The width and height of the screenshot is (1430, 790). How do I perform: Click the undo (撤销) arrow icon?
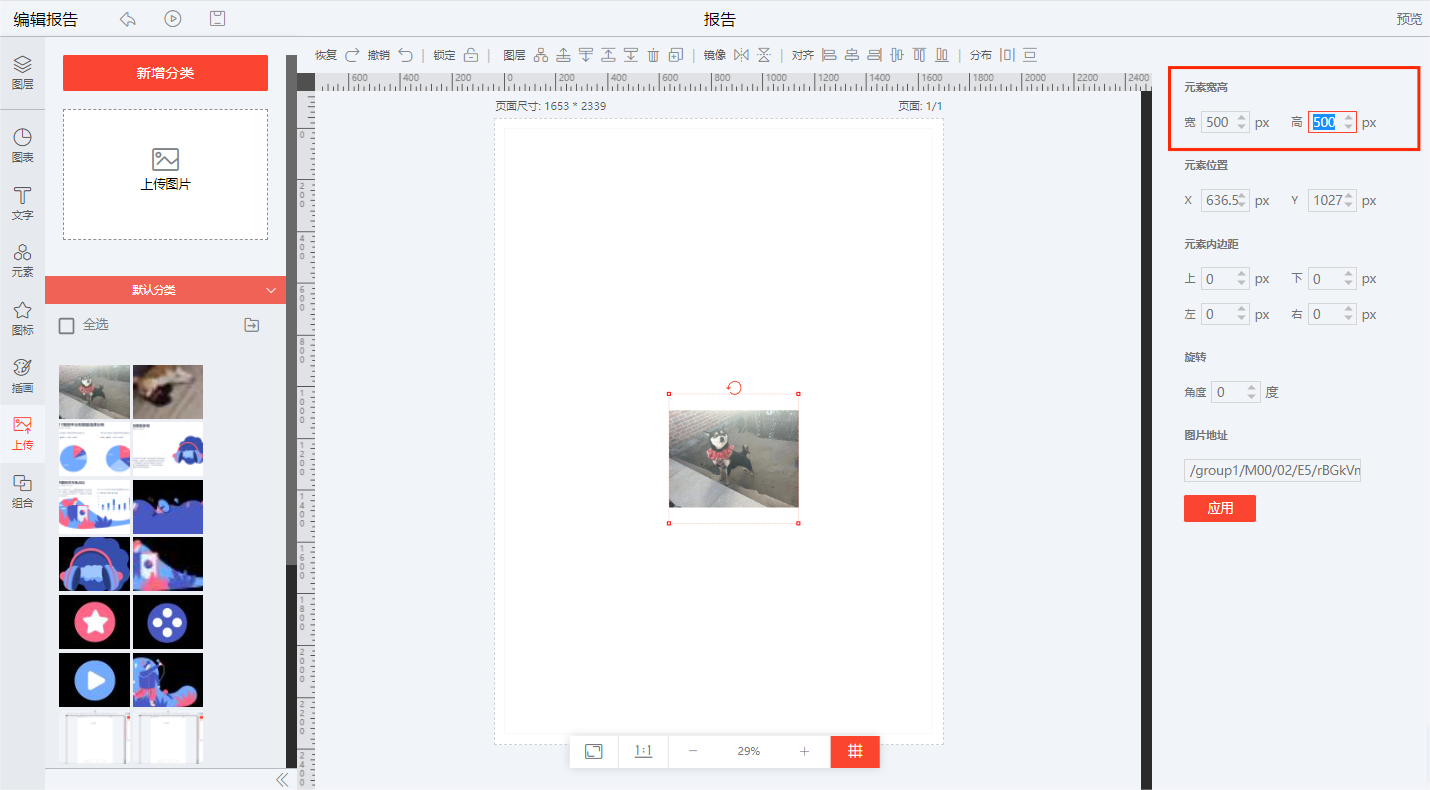(x=406, y=55)
